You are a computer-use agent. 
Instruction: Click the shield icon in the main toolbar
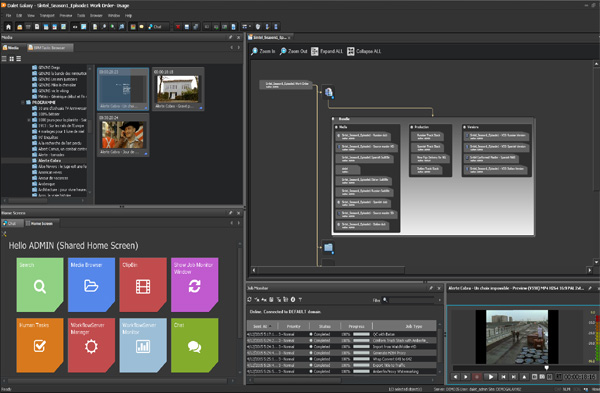pos(258,27)
